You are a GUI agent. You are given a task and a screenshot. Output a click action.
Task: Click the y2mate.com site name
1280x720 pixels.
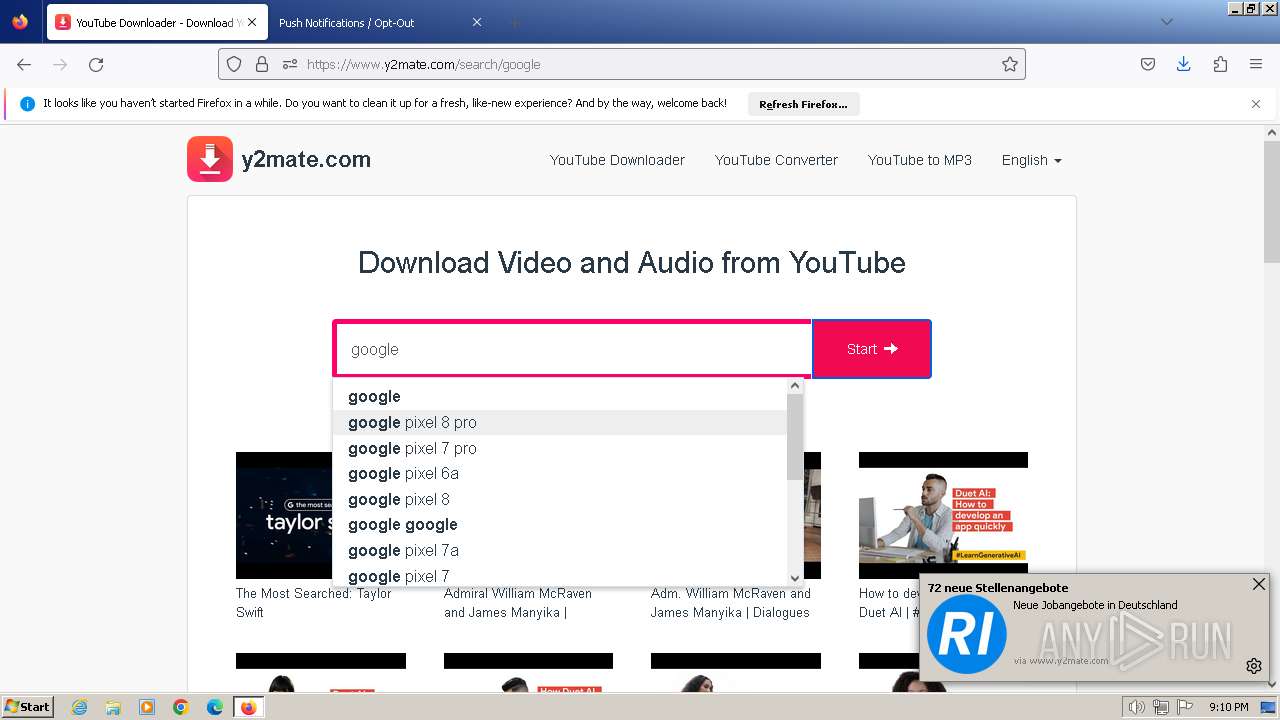point(306,159)
